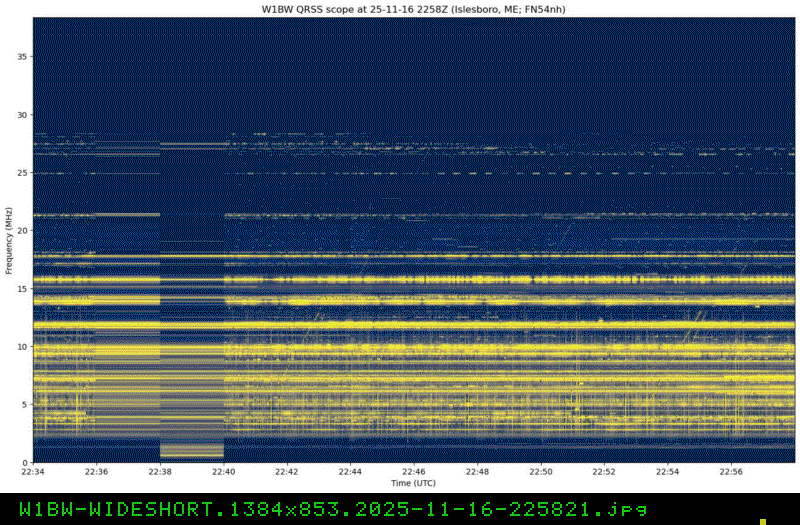Click the 22:44 time tick label
The height and width of the screenshot is (525, 800).
pos(350,472)
